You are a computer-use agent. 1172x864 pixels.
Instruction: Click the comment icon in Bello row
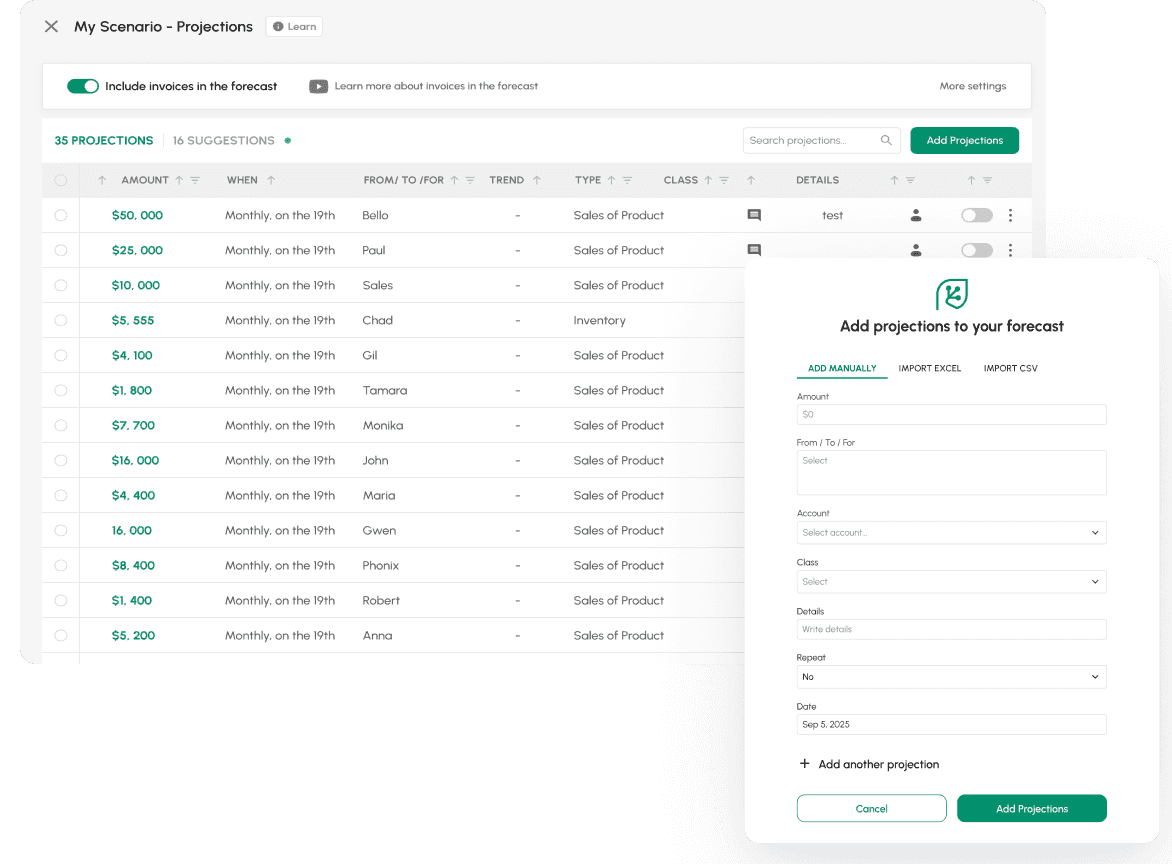pyautogui.click(x=754, y=215)
